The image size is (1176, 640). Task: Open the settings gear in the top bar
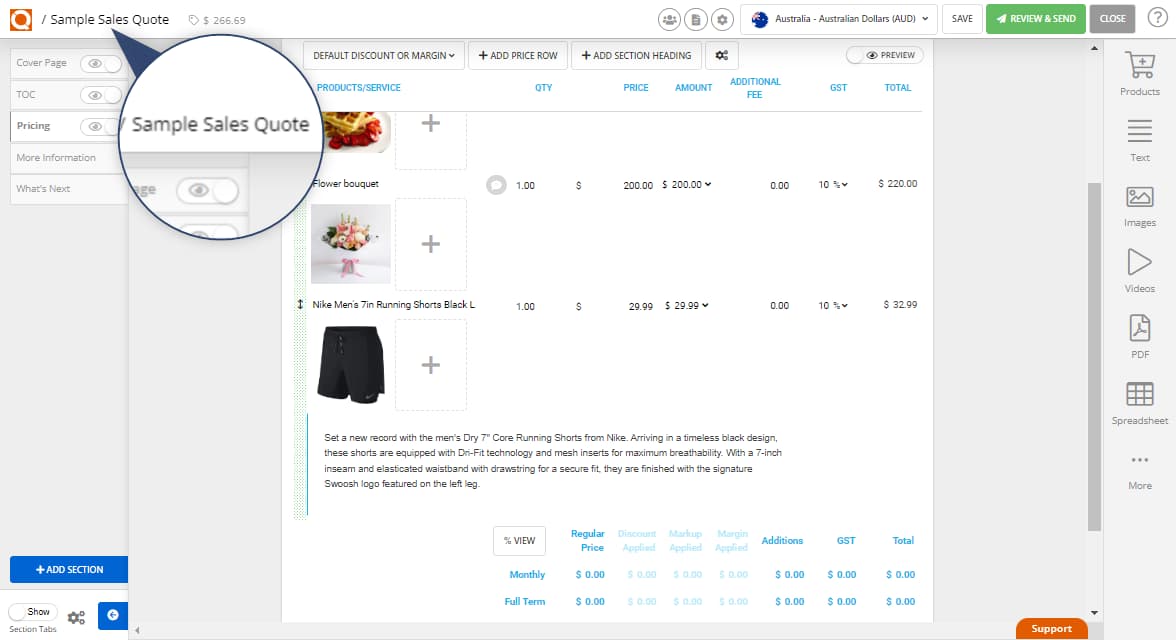tap(720, 19)
